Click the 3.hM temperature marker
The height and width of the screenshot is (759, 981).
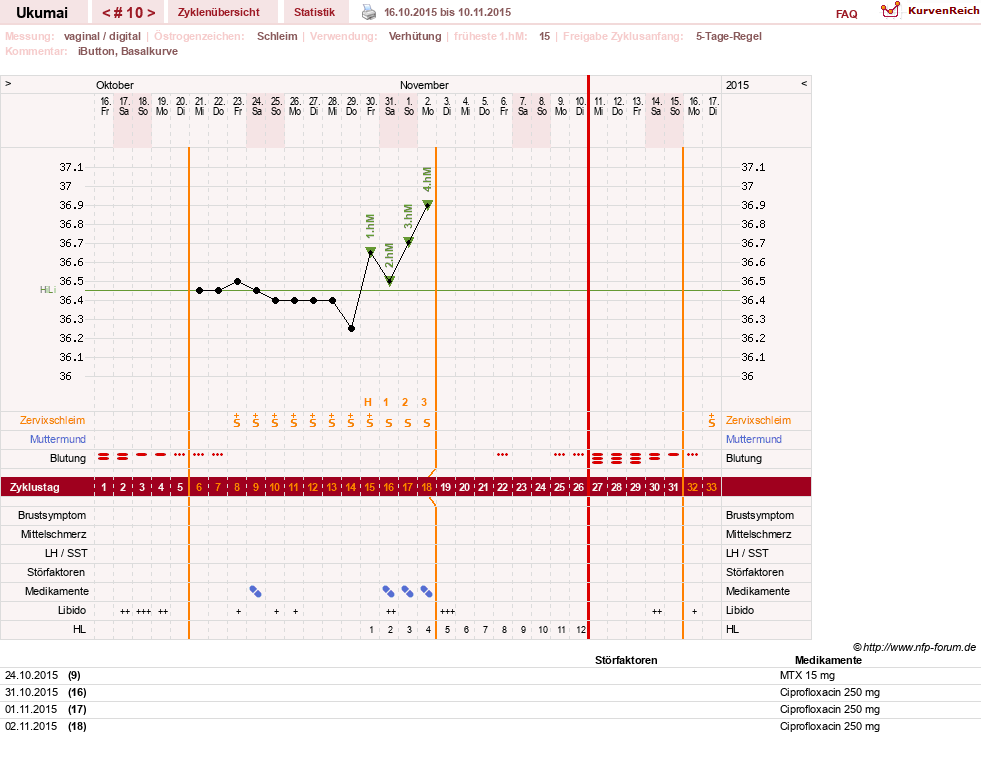408,241
